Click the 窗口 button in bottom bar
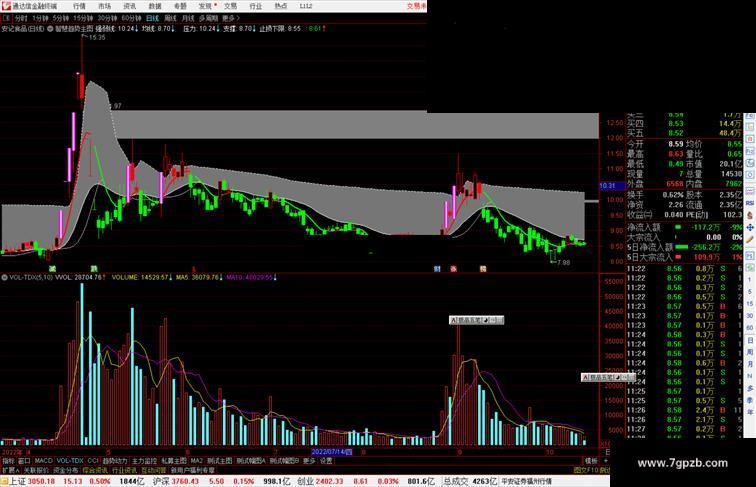The width and height of the screenshot is (756, 487). click(24, 461)
